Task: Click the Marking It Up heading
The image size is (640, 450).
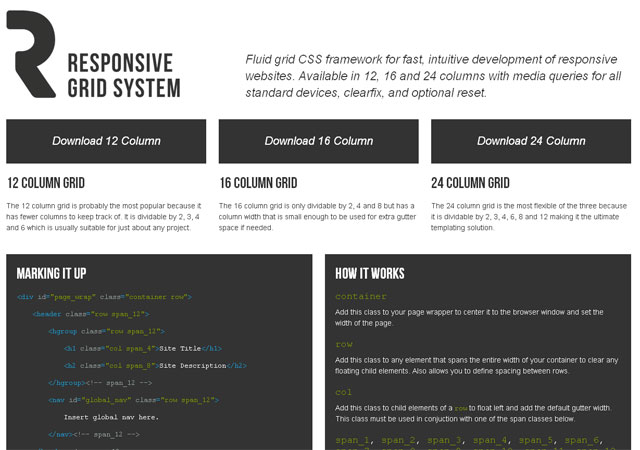Action: coord(51,274)
